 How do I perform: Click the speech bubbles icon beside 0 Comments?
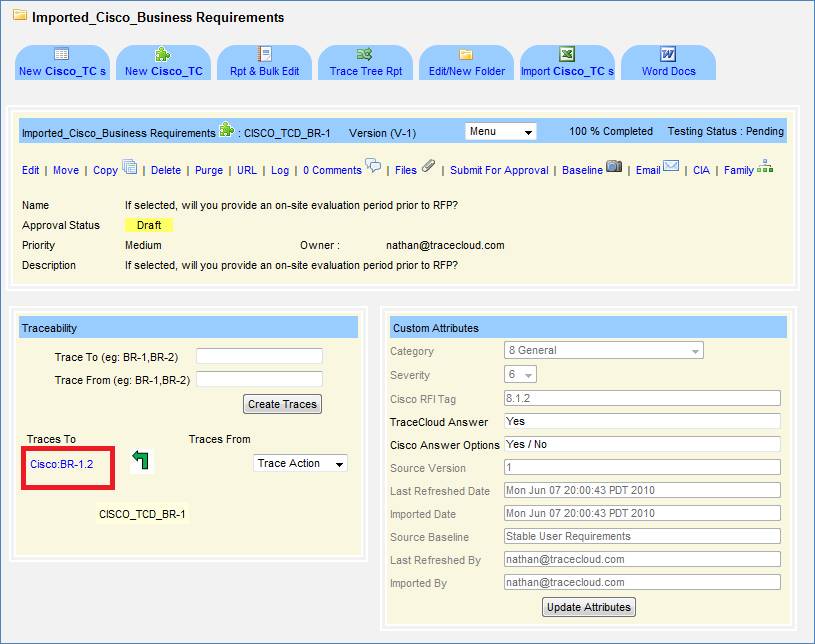click(x=373, y=166)
